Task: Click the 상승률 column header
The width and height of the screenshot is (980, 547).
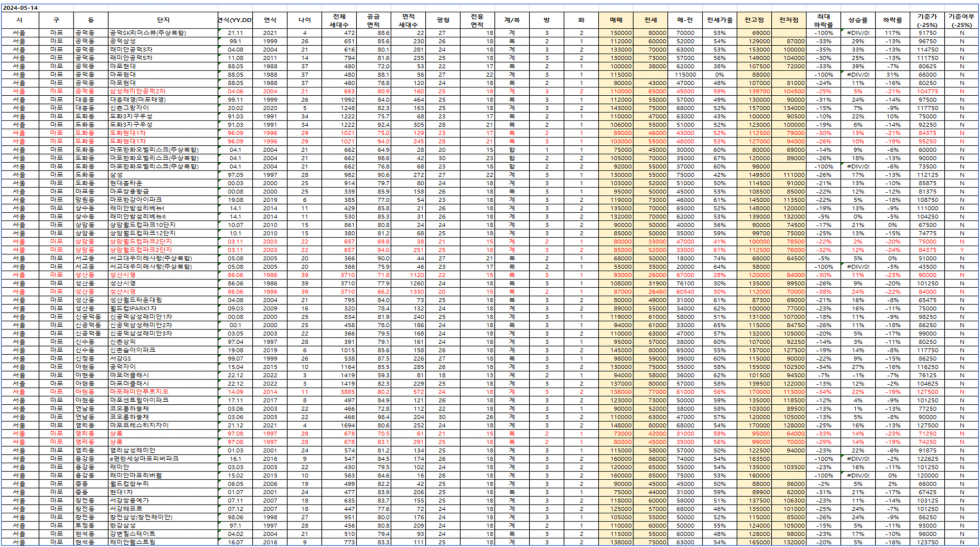Action: point(858,20)
